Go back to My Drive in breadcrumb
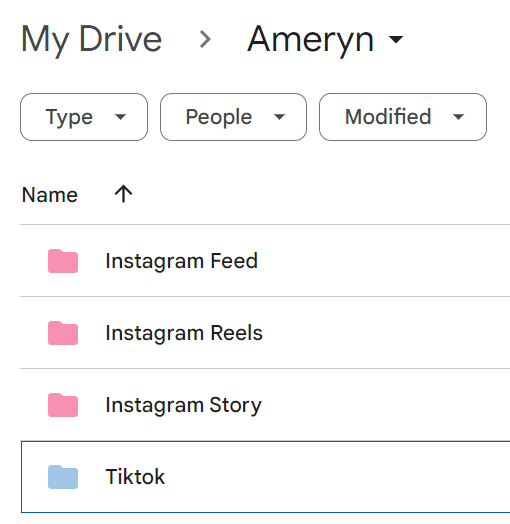Viewport: 510px width, 524px height. (x=91, y=40)
